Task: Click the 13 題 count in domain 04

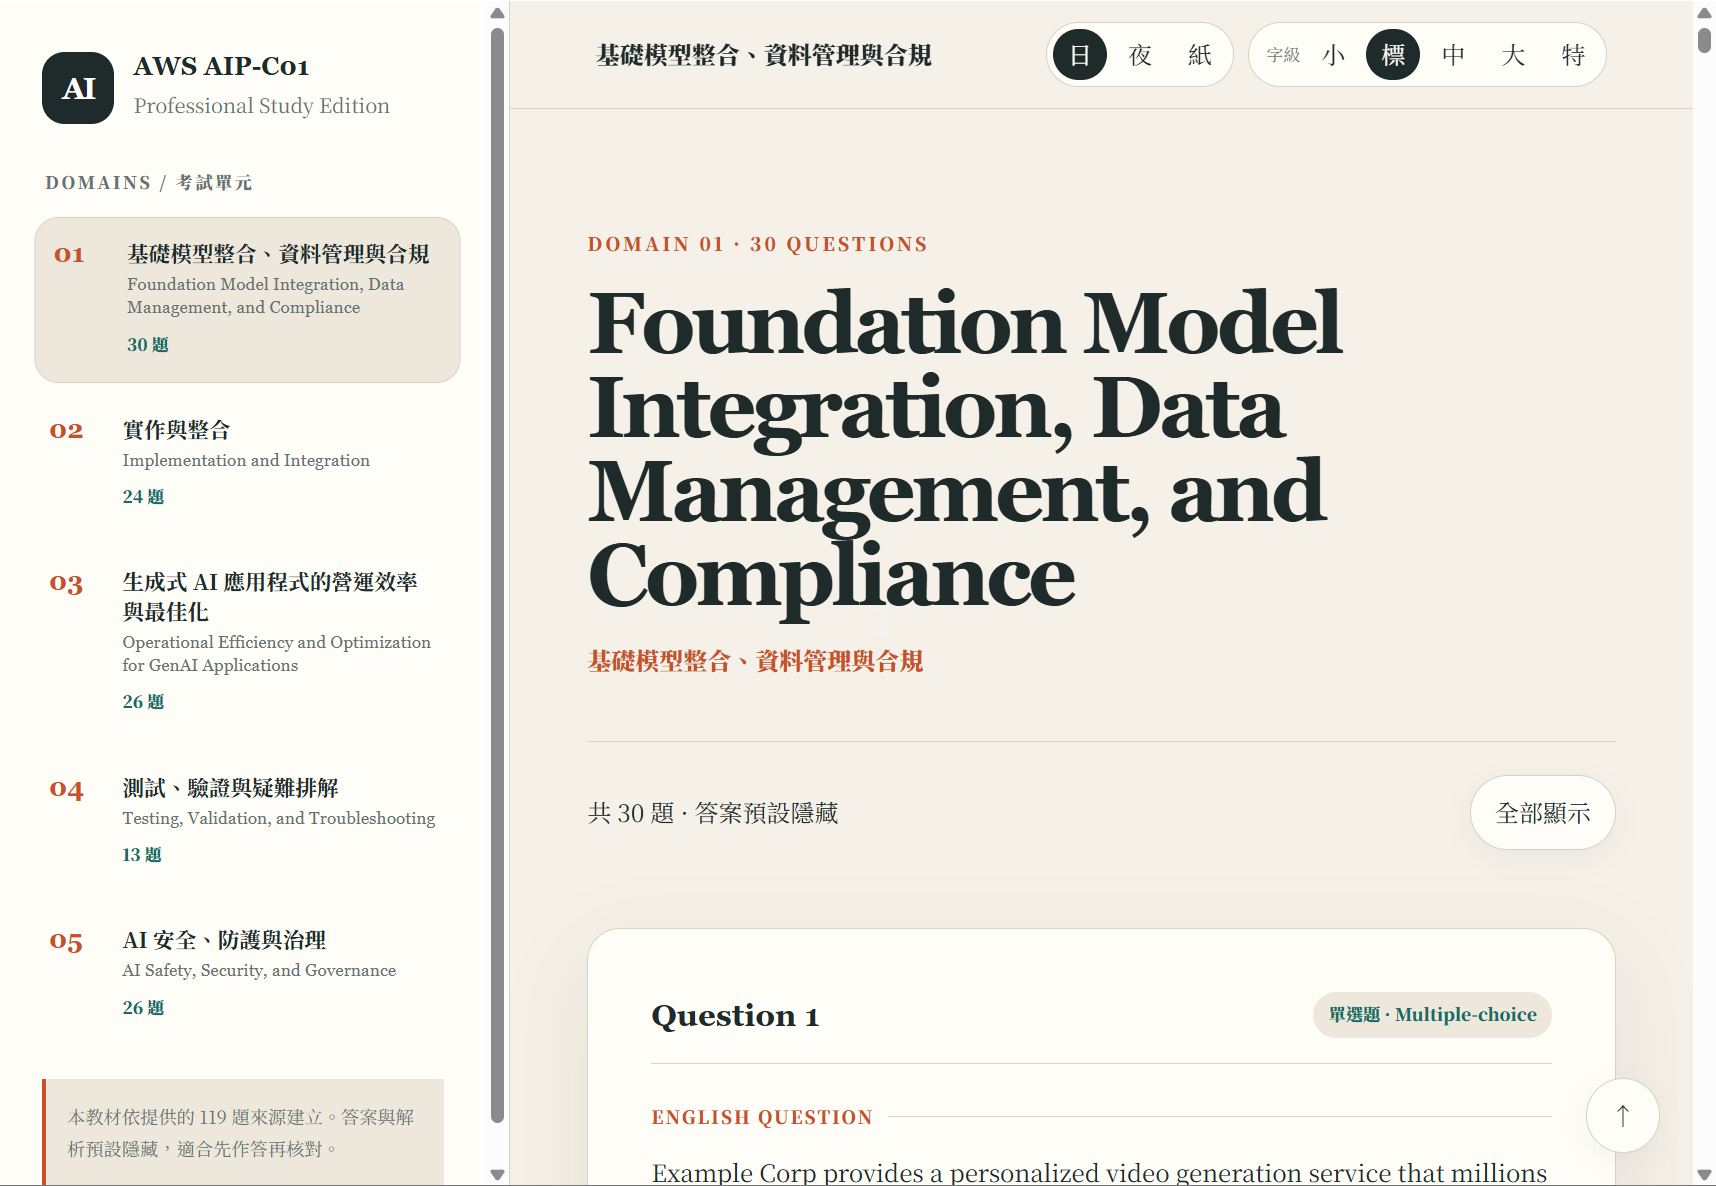Action: tap(142, 855)
